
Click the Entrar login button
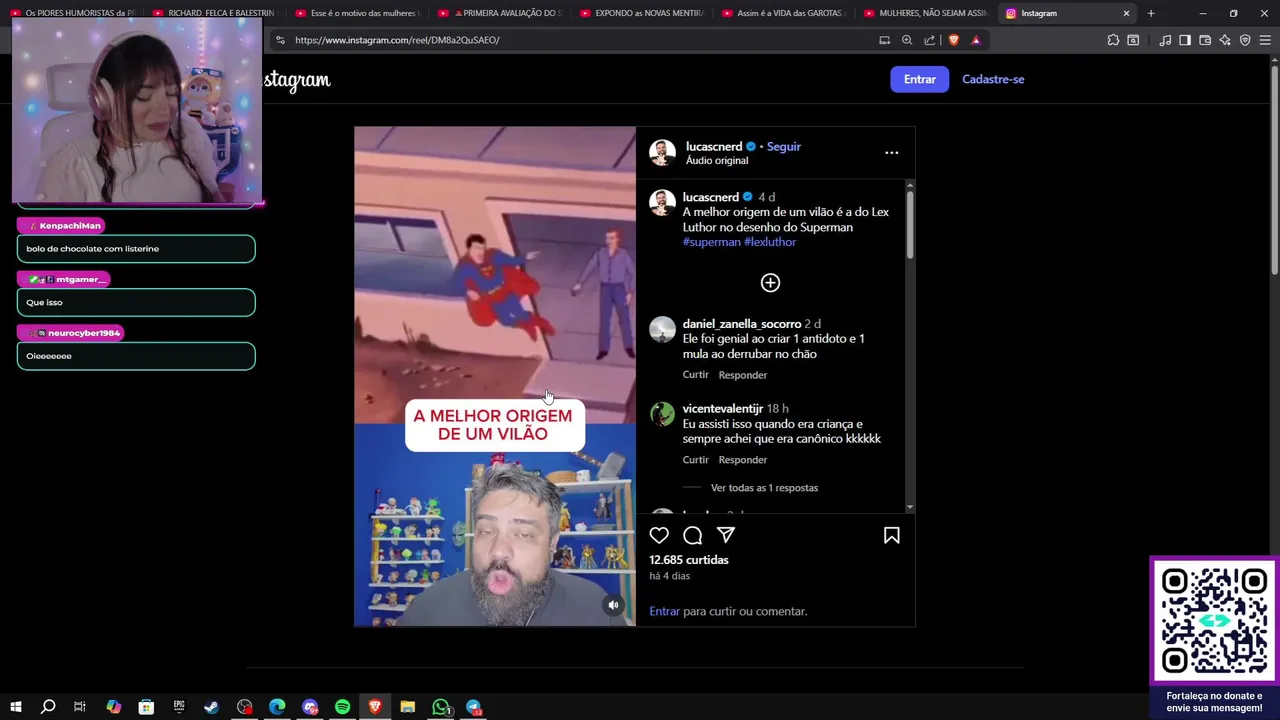pos(919,79)
